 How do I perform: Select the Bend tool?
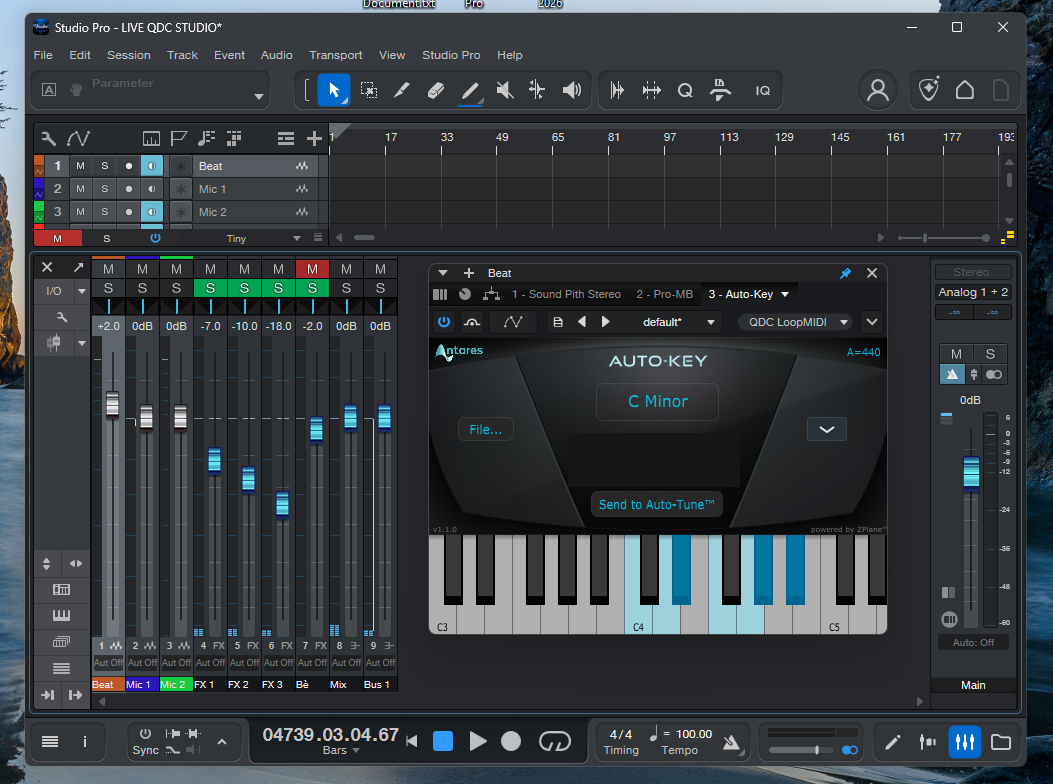coord(537,90)
